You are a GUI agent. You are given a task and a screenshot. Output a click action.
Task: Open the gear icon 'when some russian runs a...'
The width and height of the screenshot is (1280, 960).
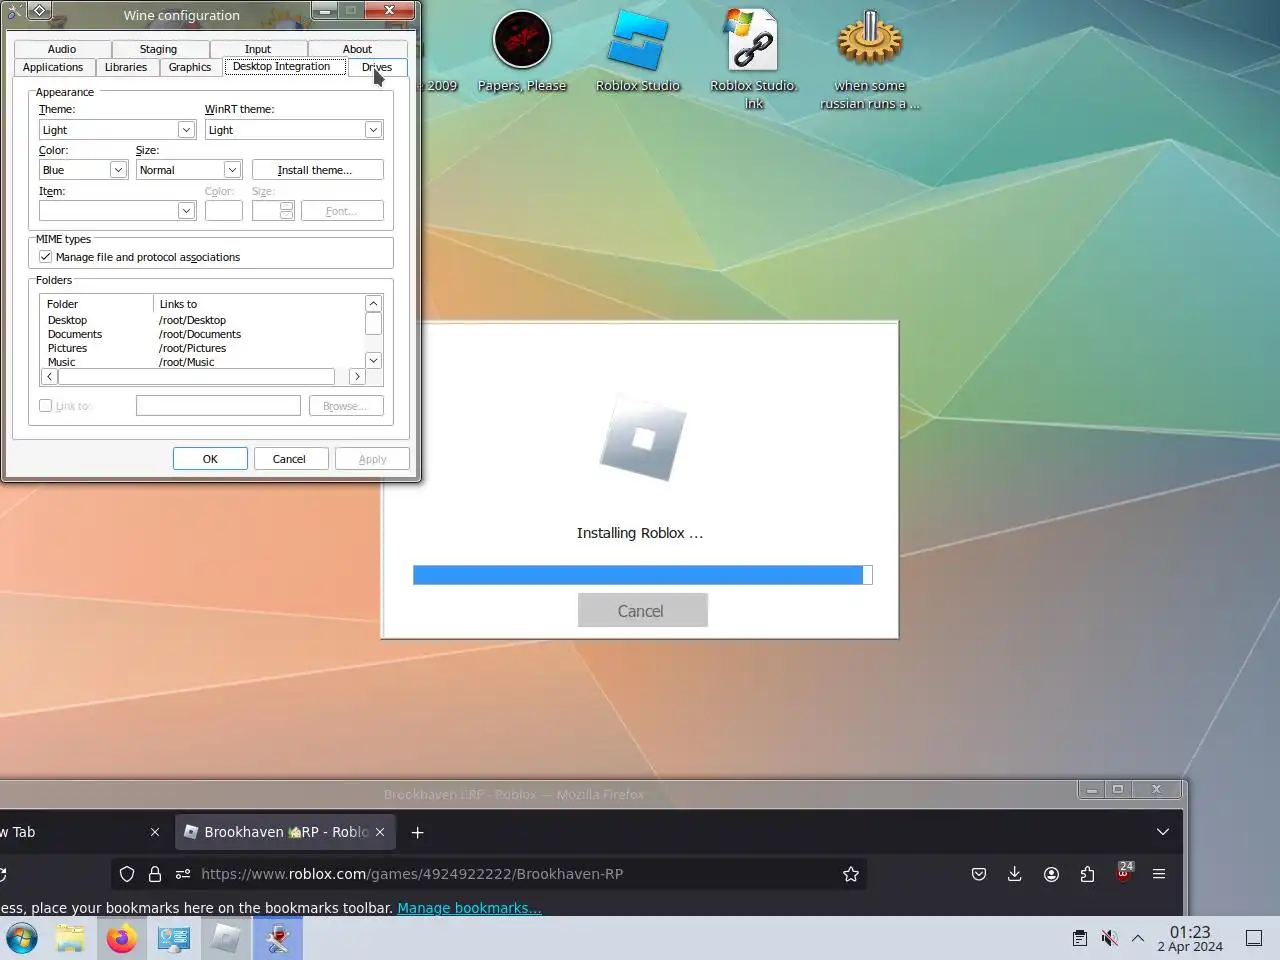pos(870,60)
